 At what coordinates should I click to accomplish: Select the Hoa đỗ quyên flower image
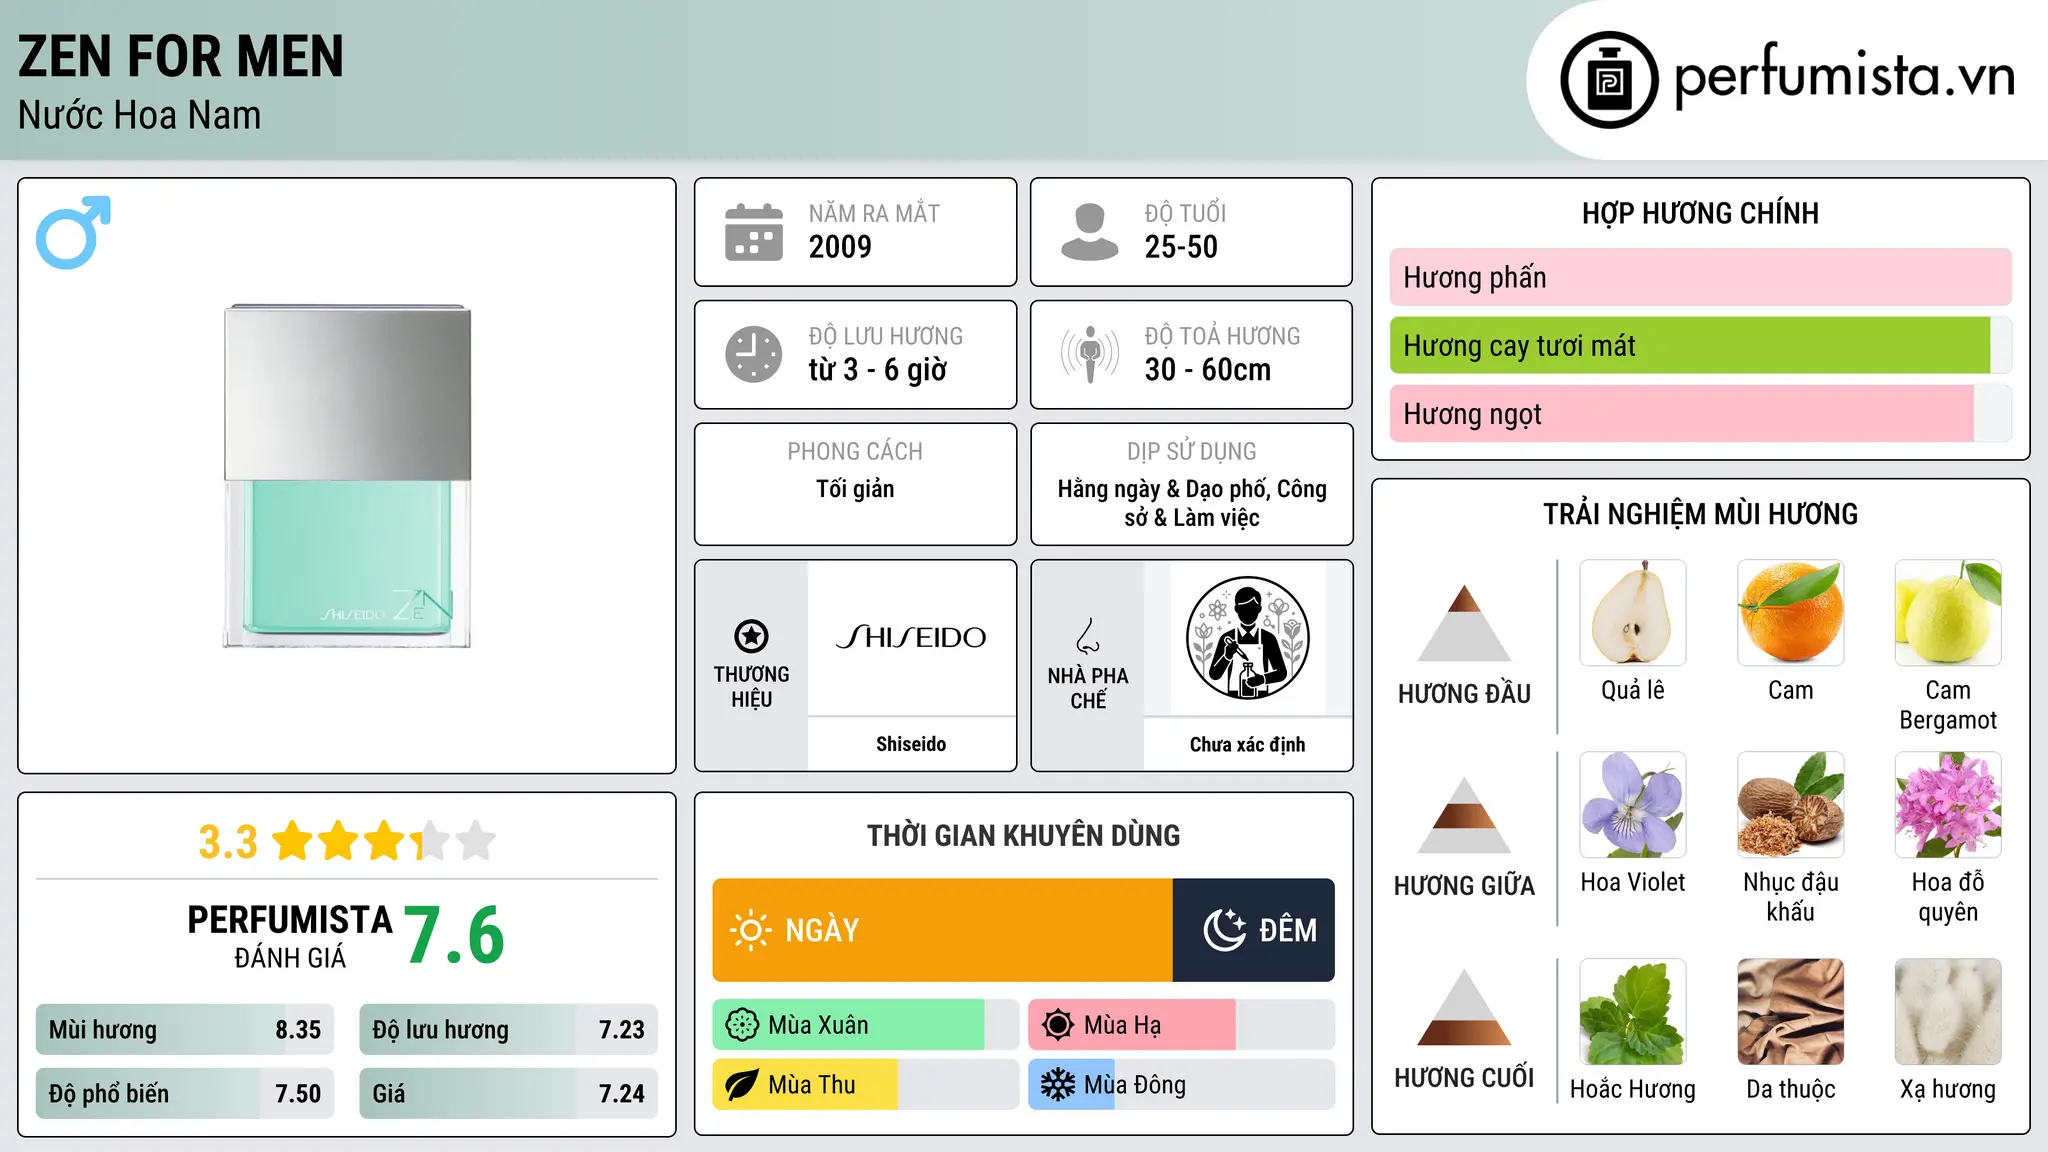coord(1948,805)
